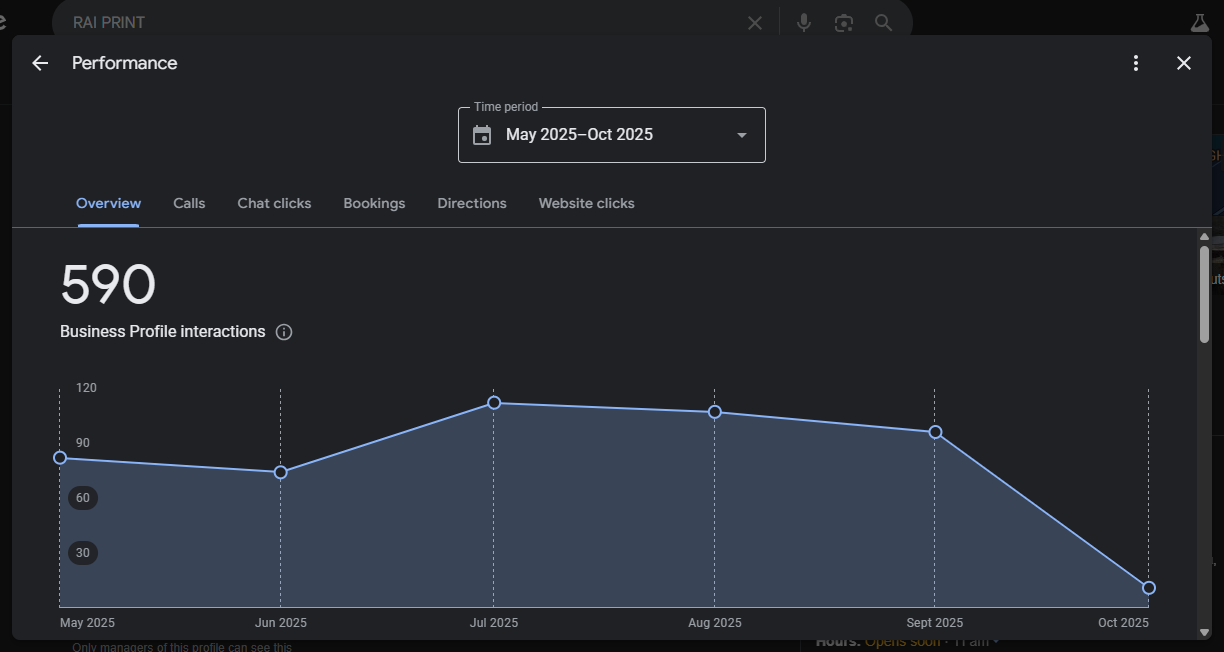Screen dimensions: 1224x652
Task: View the Website clicks tab
Action: (x=586, y=203)
